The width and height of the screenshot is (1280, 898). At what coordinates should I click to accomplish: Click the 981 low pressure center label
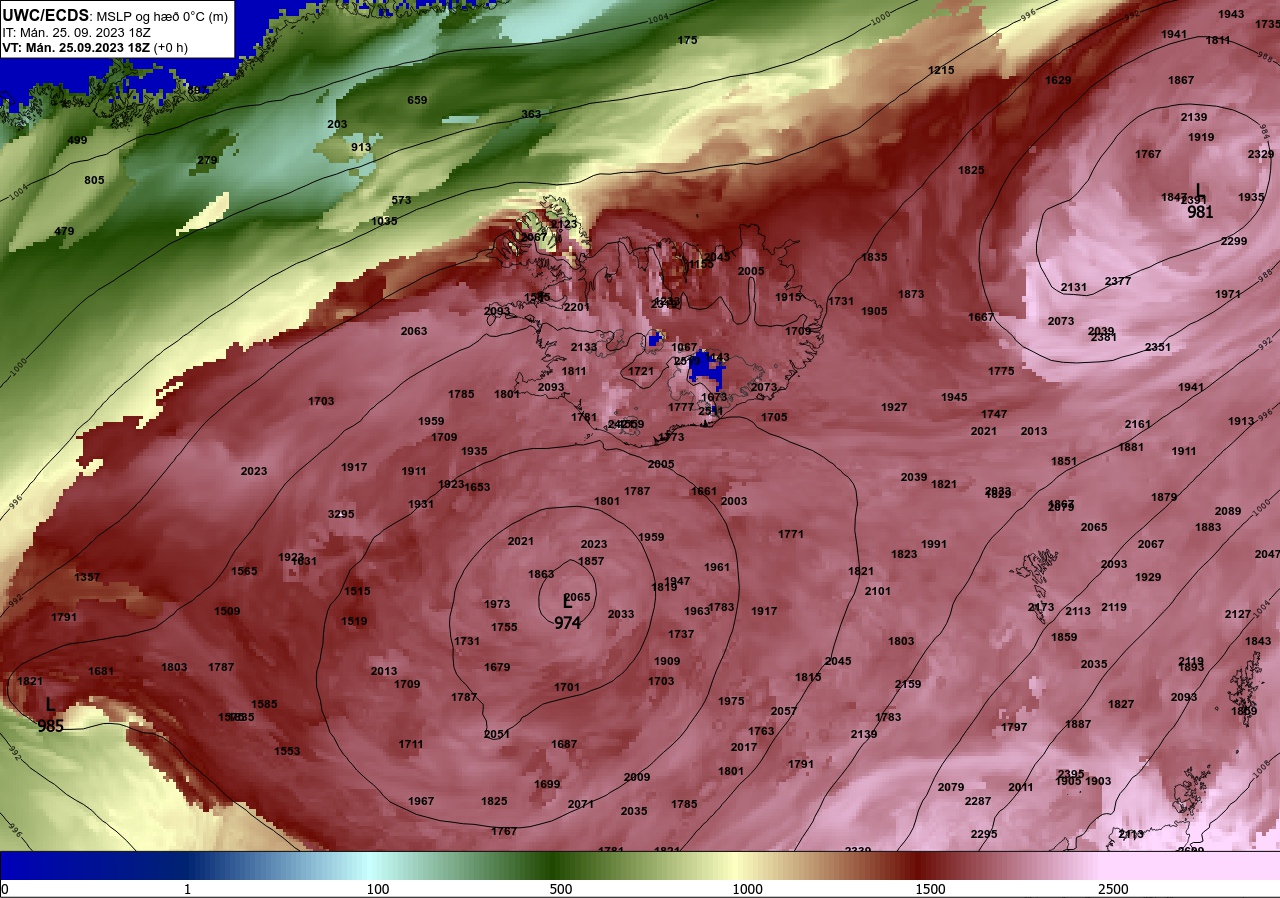1200,212
